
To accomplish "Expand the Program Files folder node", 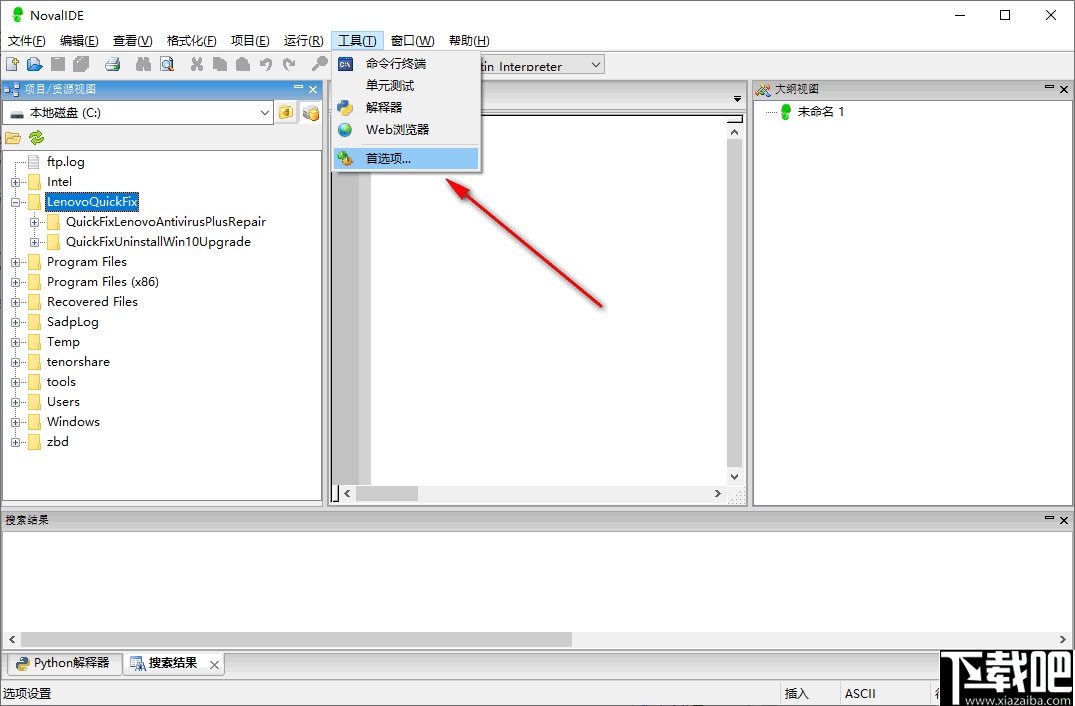I will pos(15,263).
